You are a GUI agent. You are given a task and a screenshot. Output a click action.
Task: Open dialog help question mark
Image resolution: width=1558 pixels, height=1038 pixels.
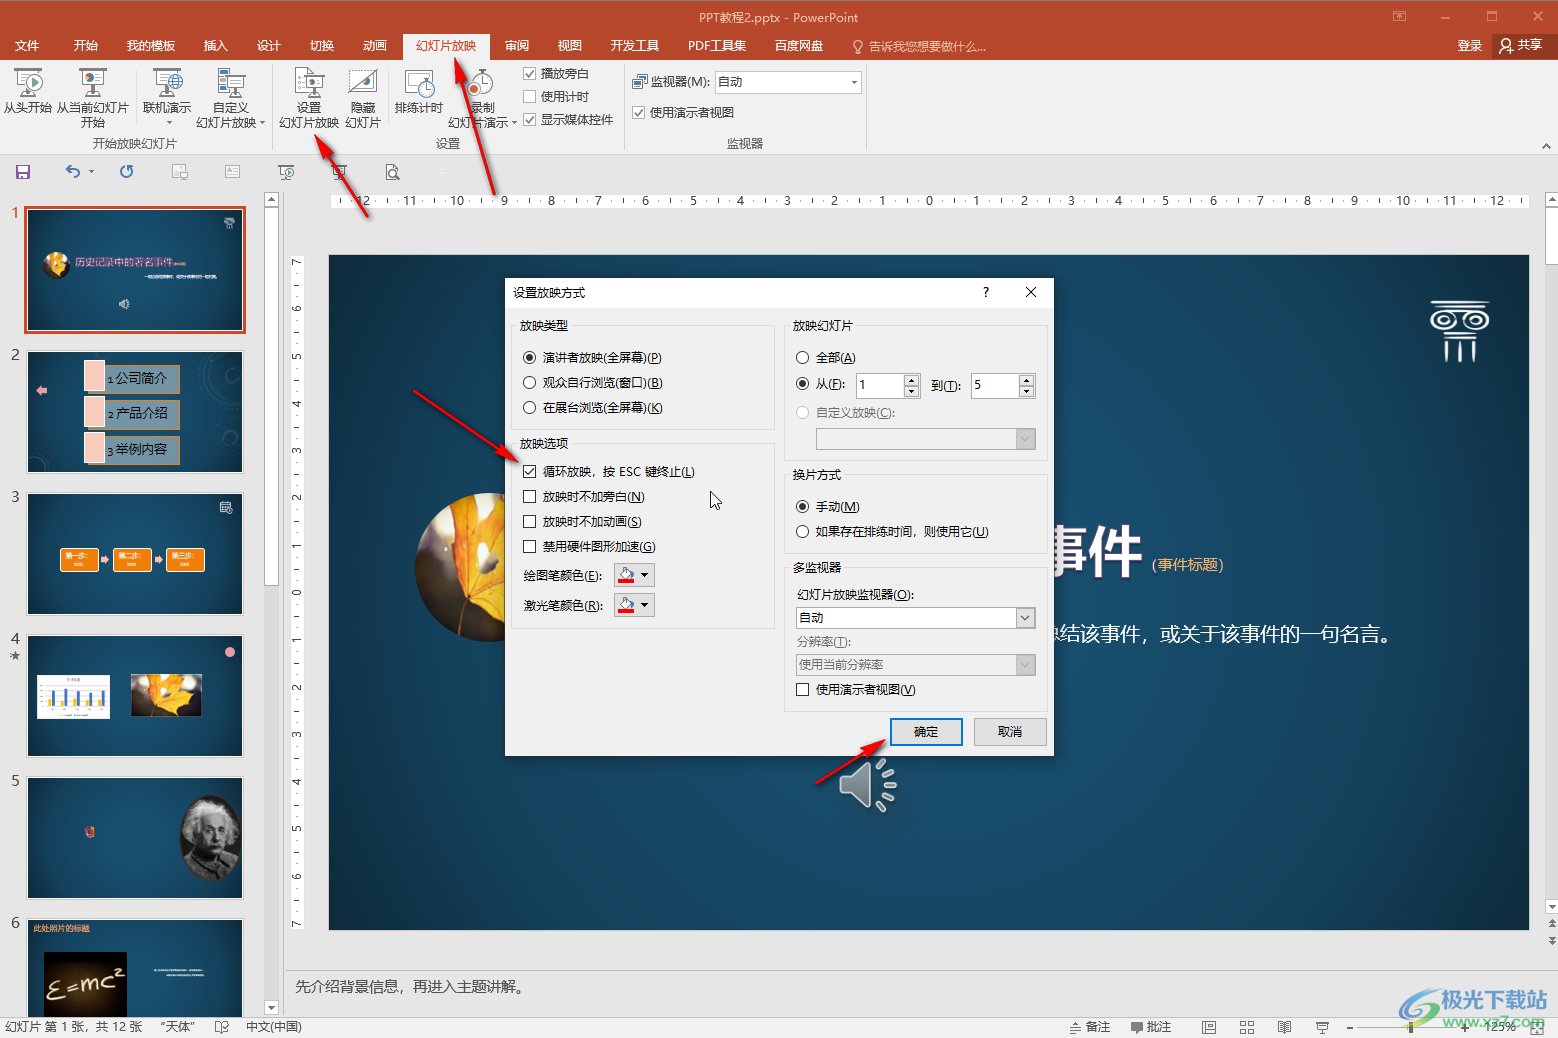pyautogui.click(x=986, y=292)
